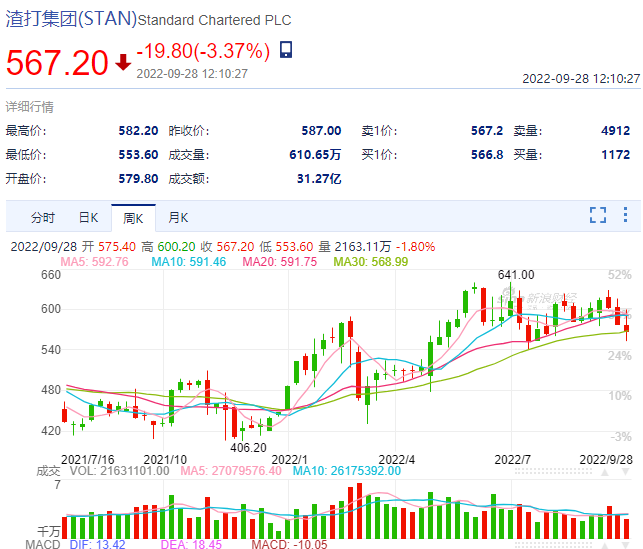The image size is (643, 549).
Task: Click the 2022/1 date axis label
Action: [x=289, y=460]
